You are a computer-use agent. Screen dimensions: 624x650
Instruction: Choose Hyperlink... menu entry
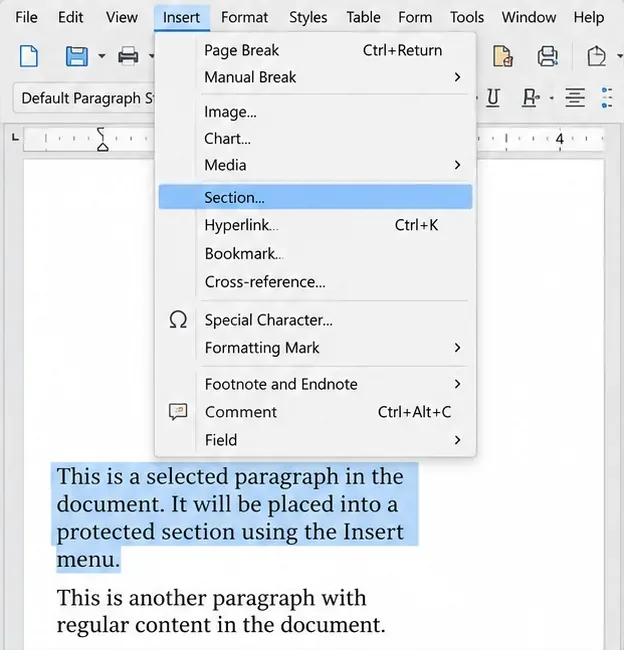pos(315,225)
